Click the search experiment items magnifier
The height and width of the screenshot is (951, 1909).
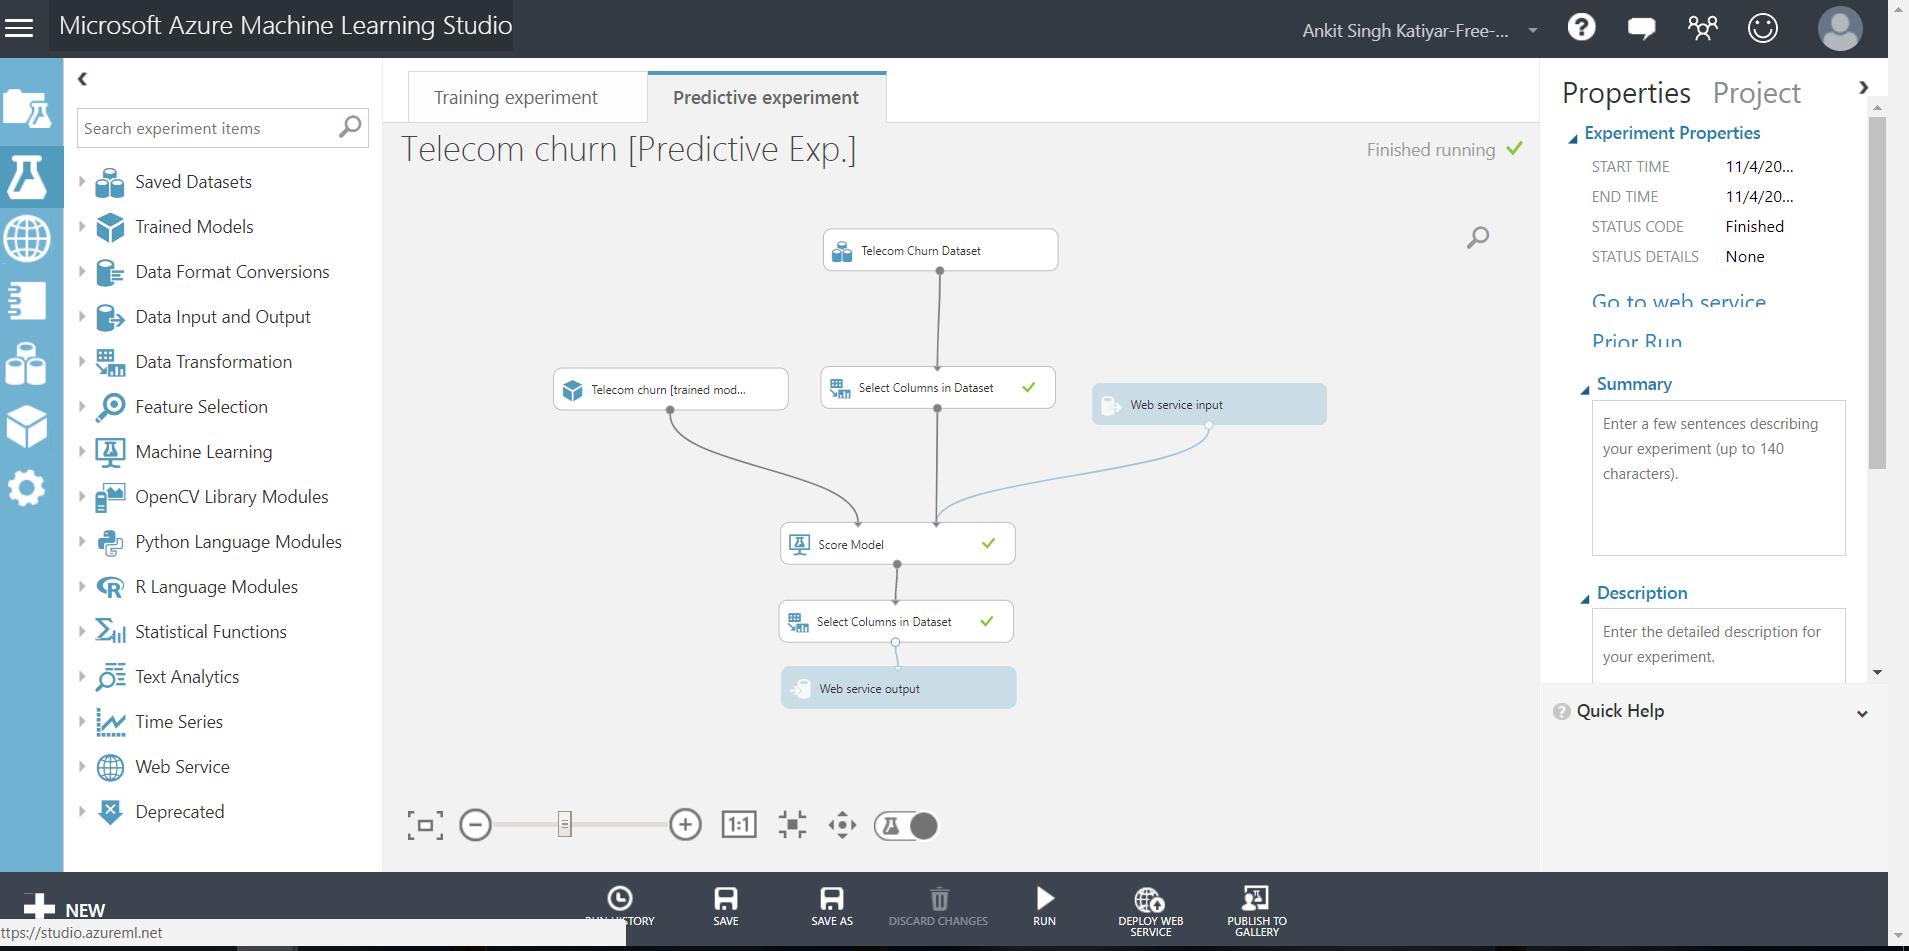point(349,127)
